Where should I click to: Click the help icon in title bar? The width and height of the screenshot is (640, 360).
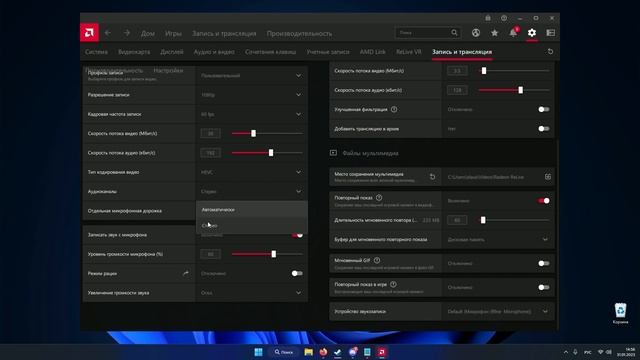[504, 18]
